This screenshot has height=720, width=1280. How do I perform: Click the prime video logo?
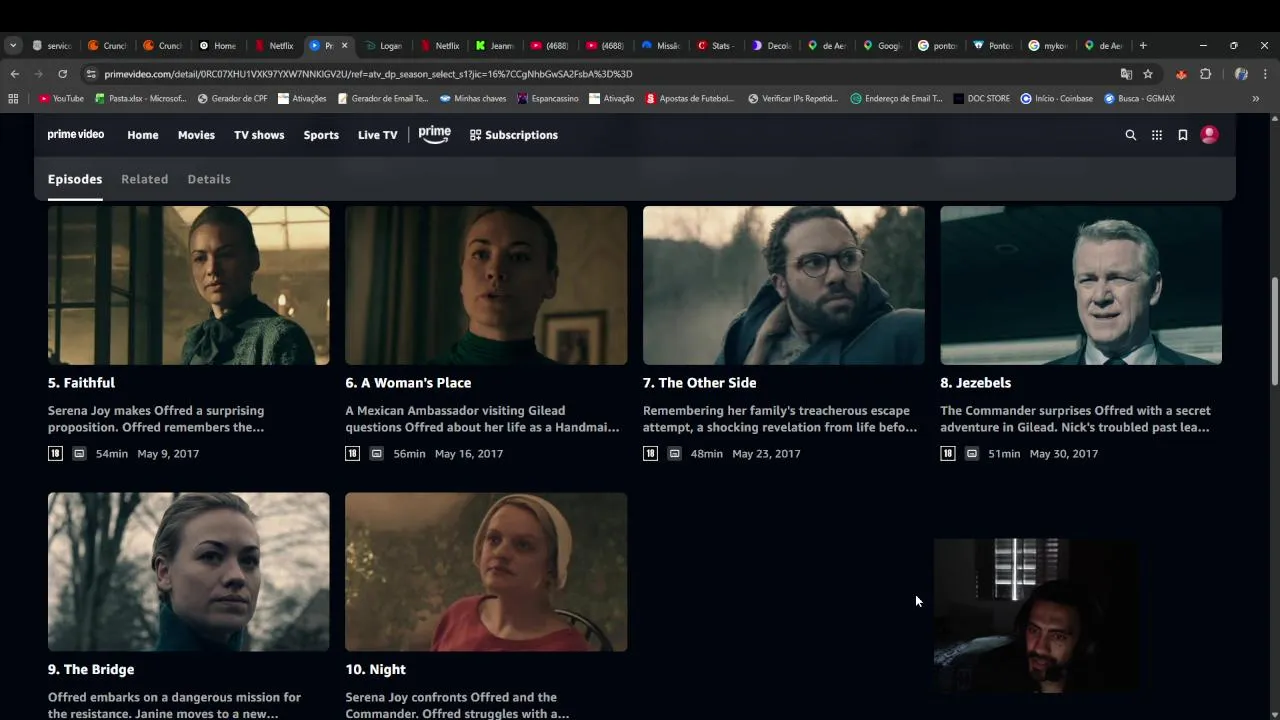pos(76,134)
